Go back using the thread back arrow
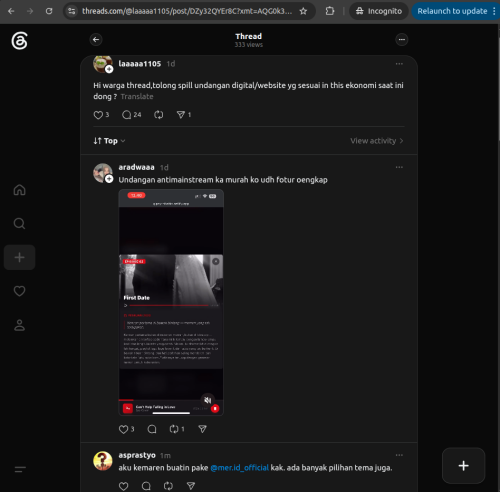This screenshot has width=500, height=492. [x=96, y=40]
